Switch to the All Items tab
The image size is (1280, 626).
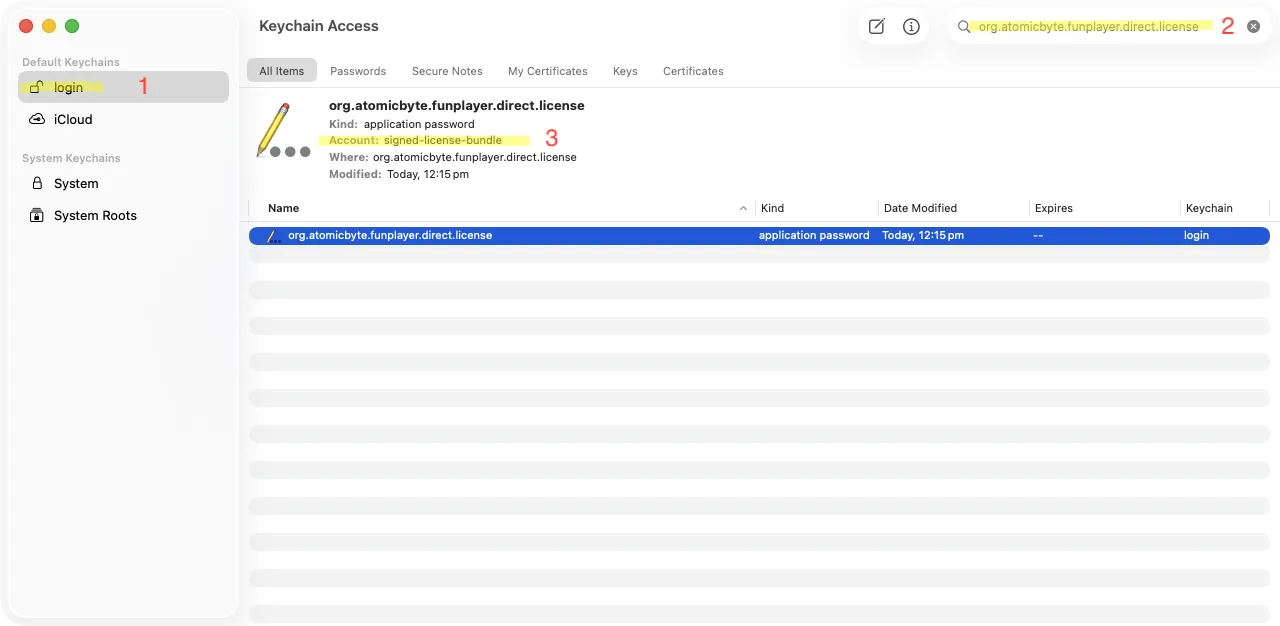(282, 71)
